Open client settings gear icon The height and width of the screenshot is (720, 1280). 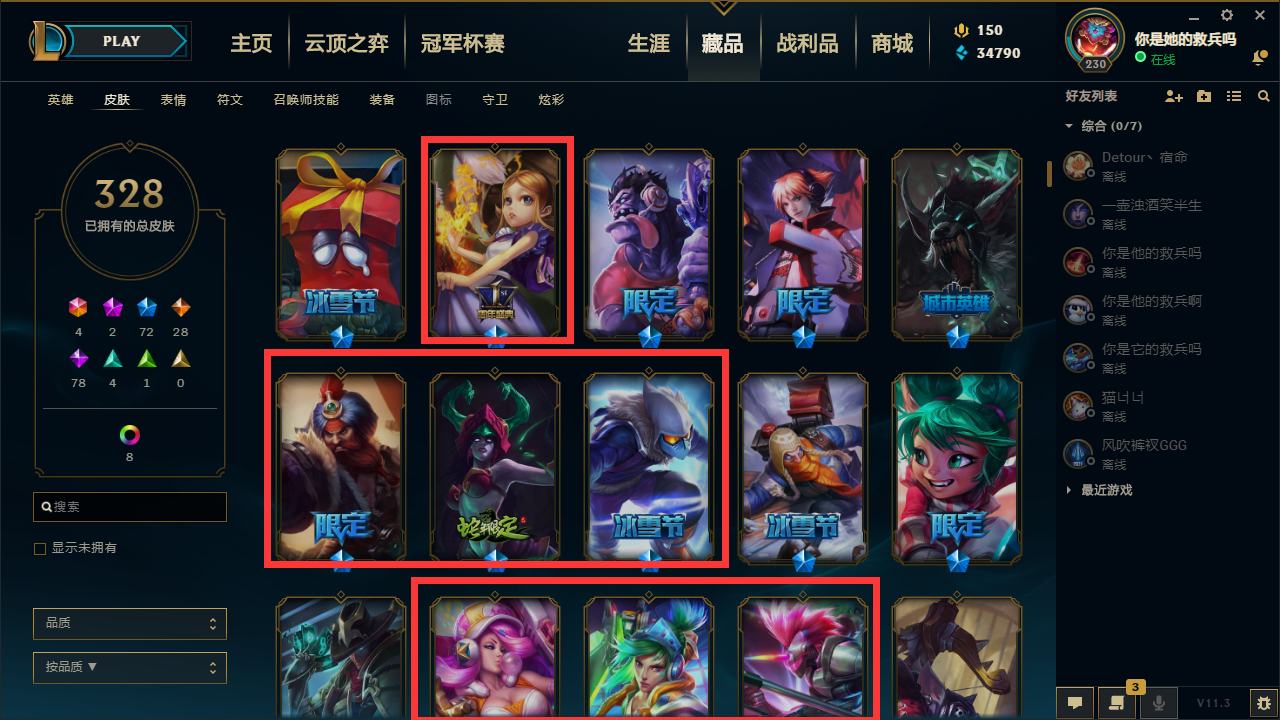tap(1227, 15)
